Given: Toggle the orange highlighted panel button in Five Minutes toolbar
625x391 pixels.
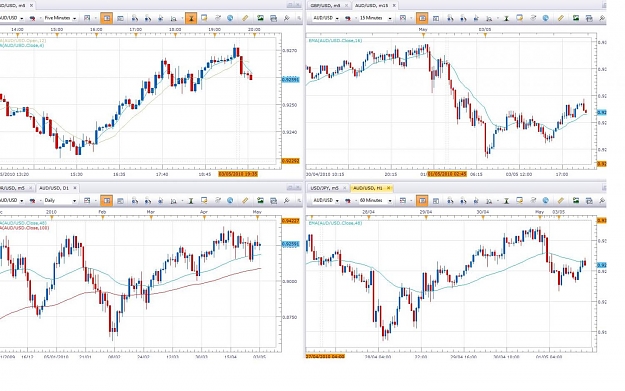Looking at the screenshot, I should point(106,18).
